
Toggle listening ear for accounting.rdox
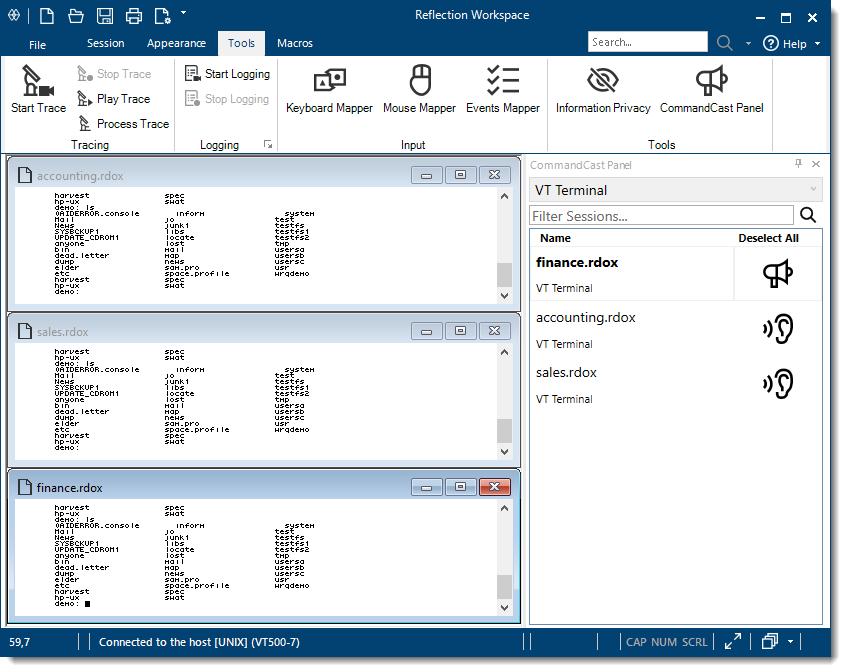coord(777,329)
